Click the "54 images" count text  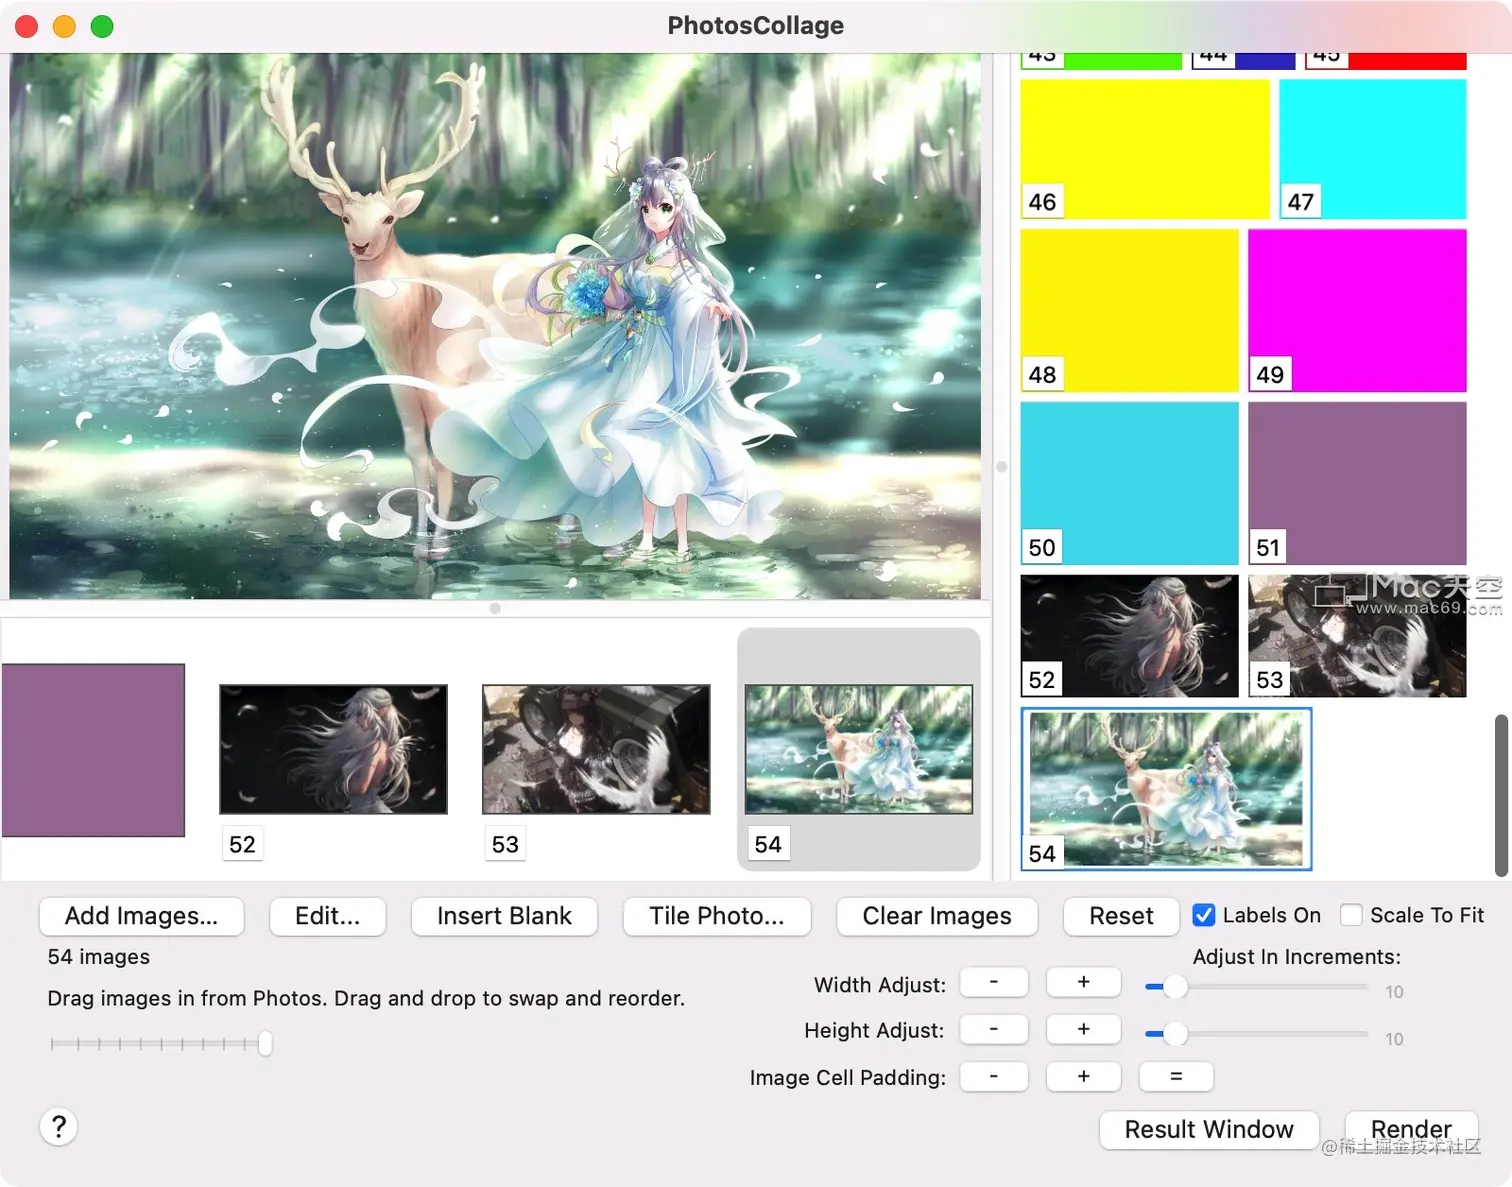(98, 957)
